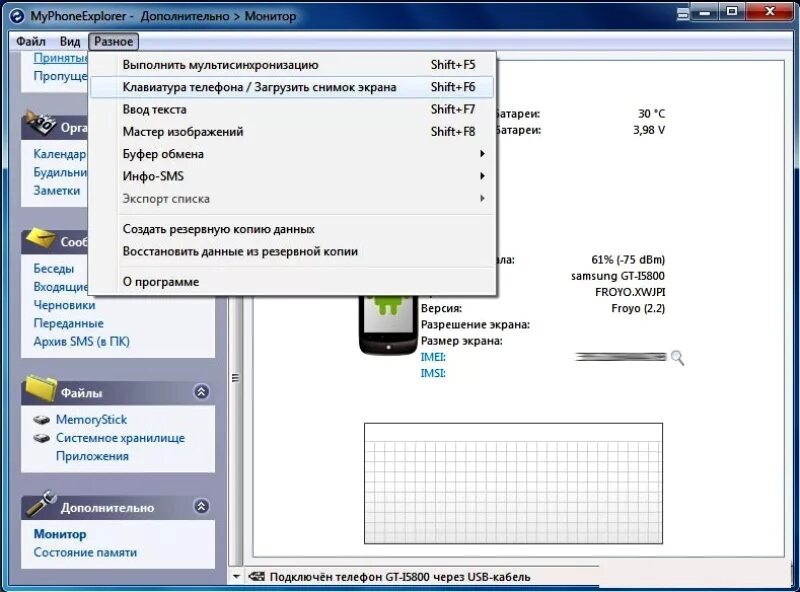Click the Froyo (2.2) version value

point(638,308)
